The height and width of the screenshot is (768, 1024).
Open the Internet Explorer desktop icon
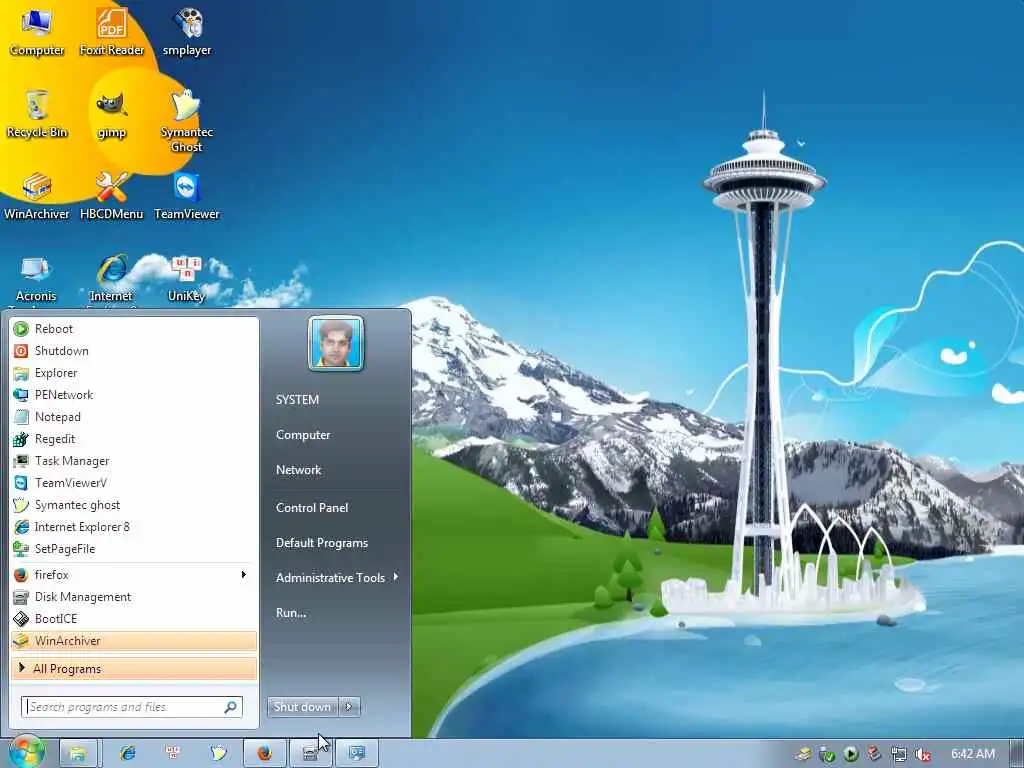tap(112, 280)
